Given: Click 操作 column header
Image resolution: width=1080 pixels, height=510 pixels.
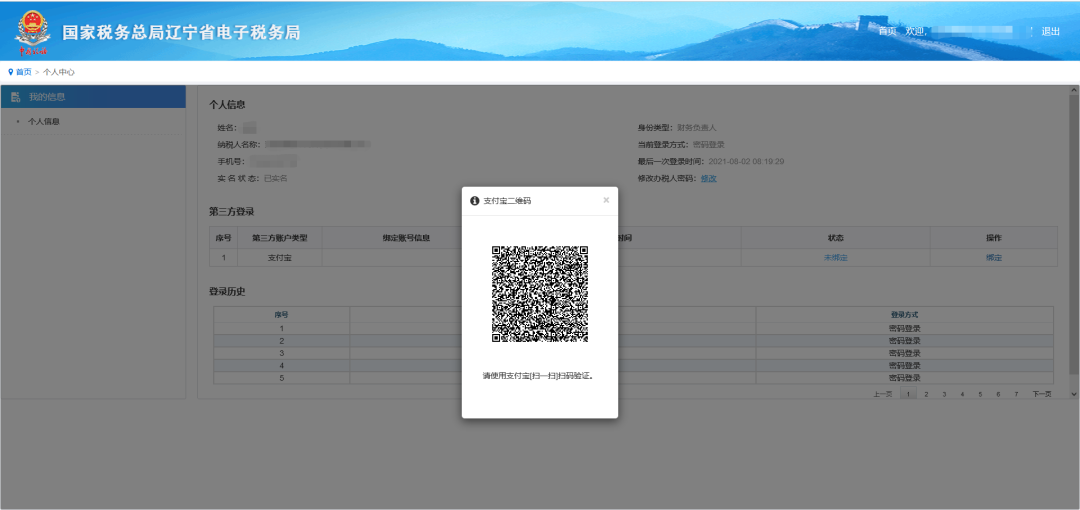Looking at the screenshot, I should click(x=994, y=238).
